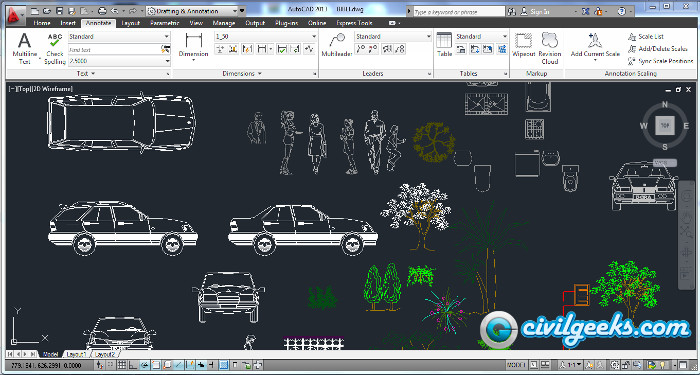Select the Multiline Text tool

(x=25, y=48)
